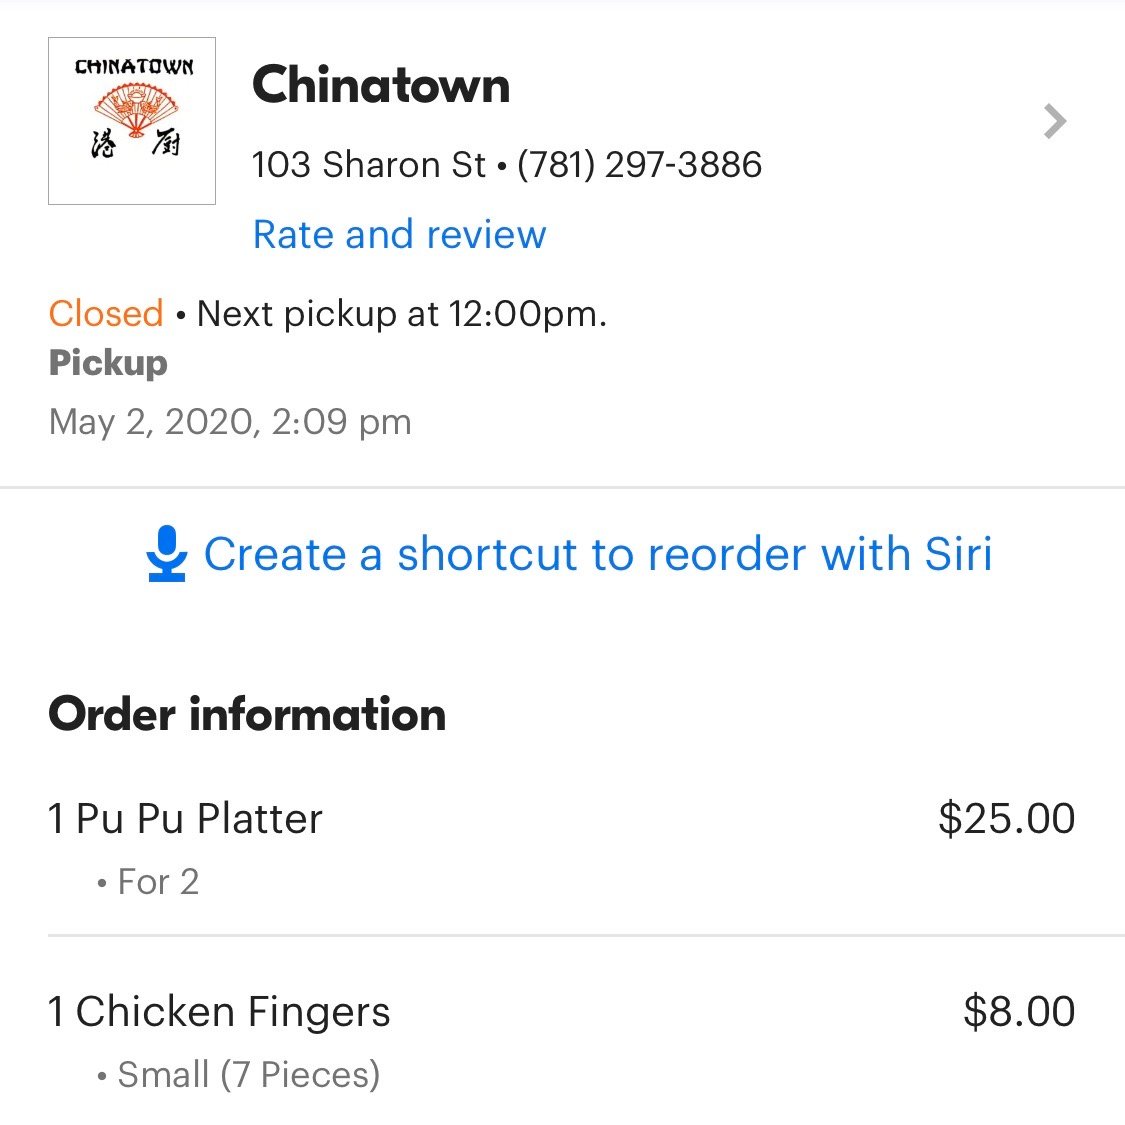1125x1125 pixels.
Task: Click the Order information heading
Action: 247,714
